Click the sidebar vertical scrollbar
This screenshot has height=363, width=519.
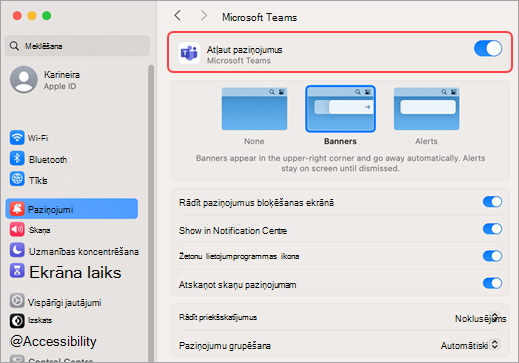click(x=151, y=213)
